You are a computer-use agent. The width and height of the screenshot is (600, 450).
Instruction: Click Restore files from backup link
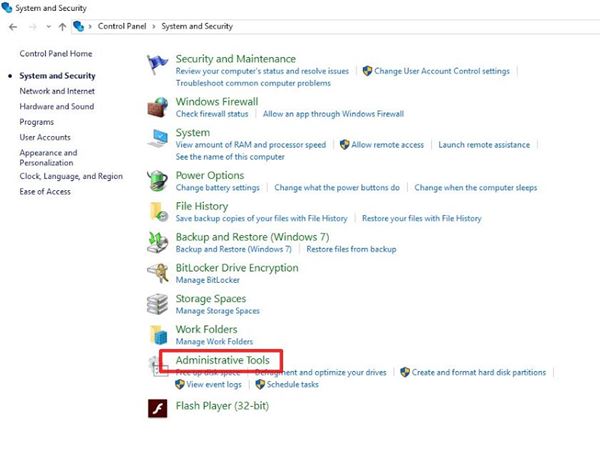click(x=351, y=249)
